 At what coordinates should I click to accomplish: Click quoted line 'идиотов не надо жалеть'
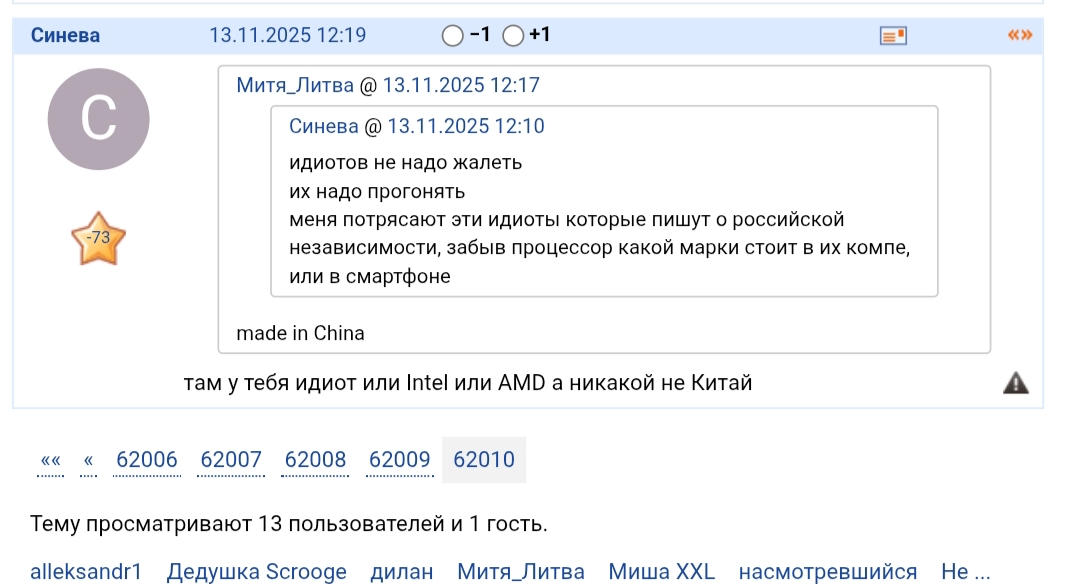click(406, 163)
